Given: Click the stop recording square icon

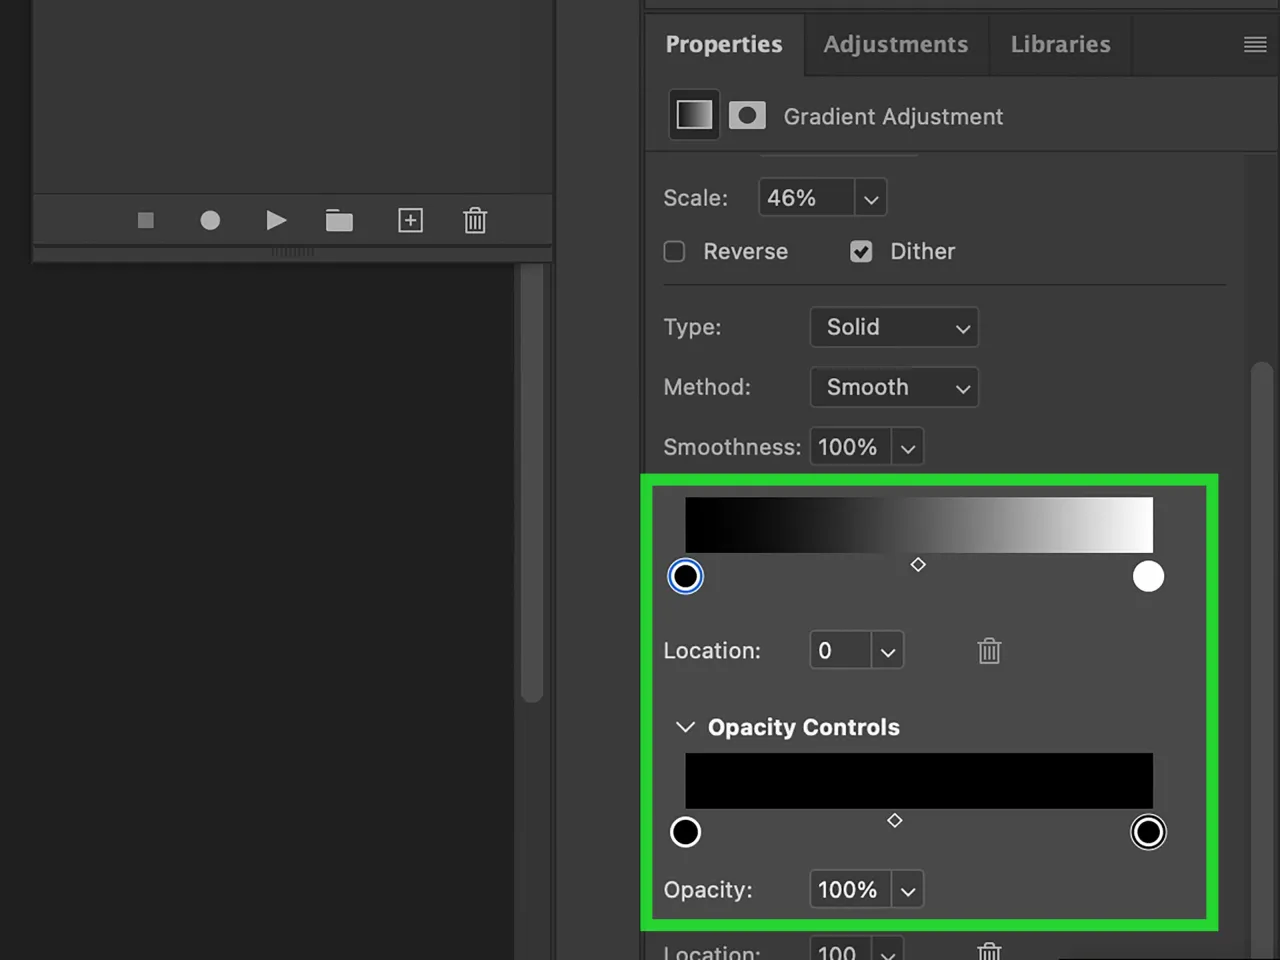Looking at the screenshot, I should pyautogui.click(x=146, y=220).
